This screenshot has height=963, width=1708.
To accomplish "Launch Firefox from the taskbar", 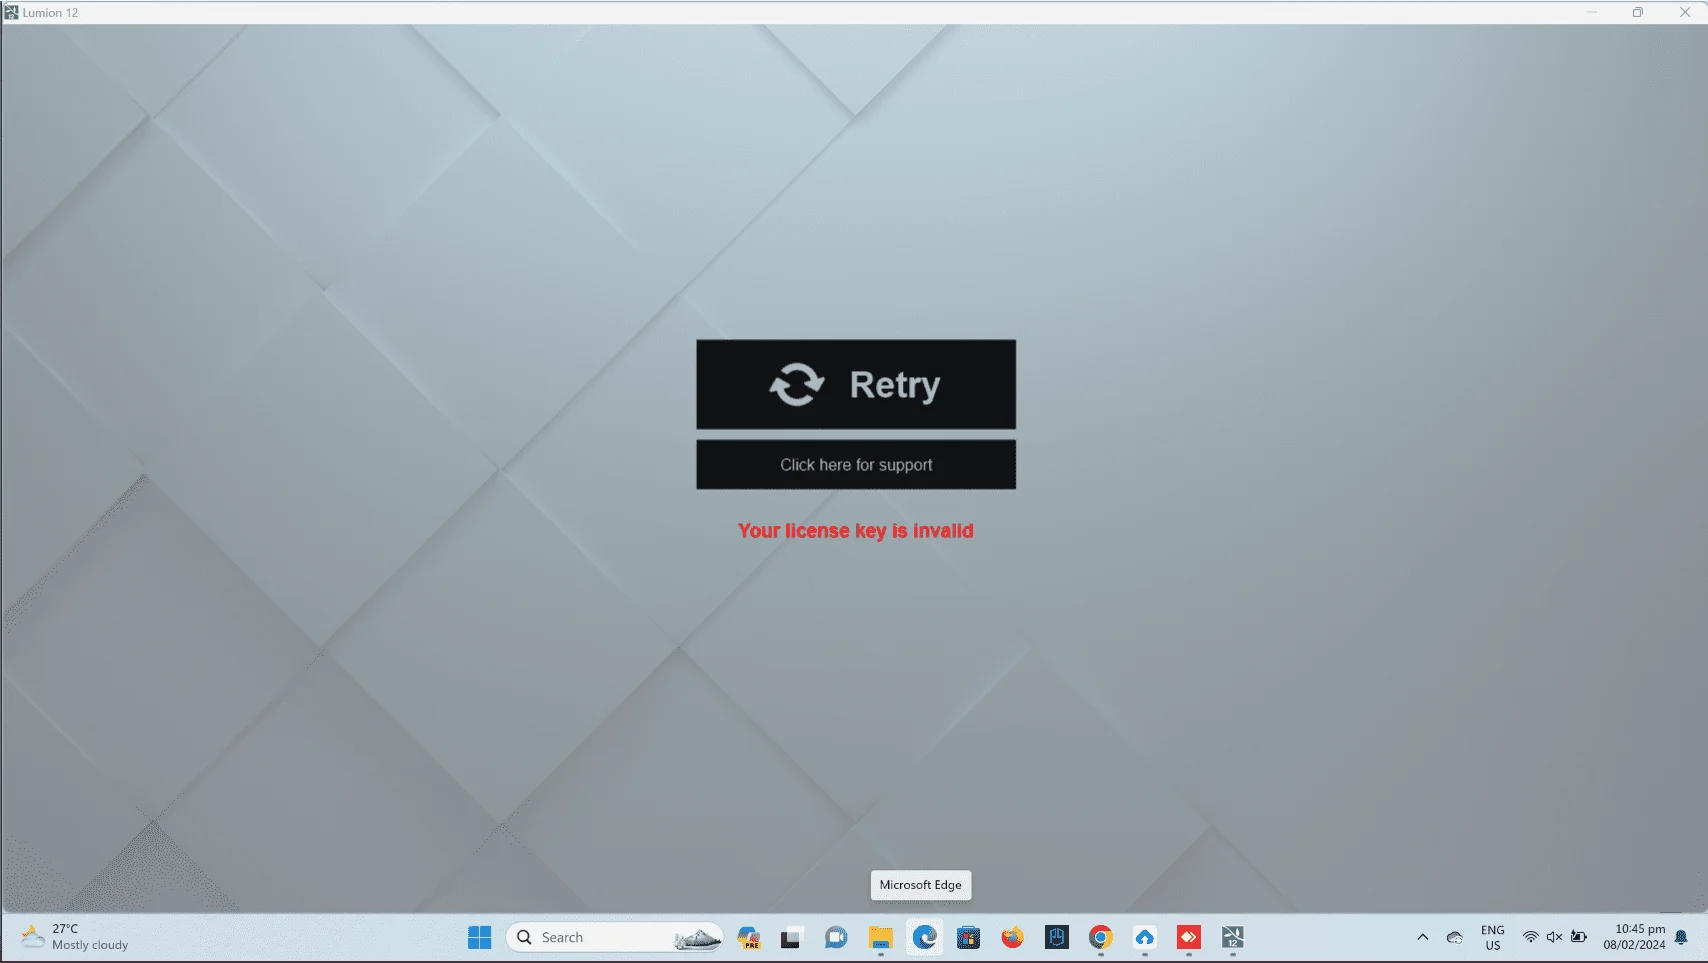I will pyautogui.click(x=1012, y=937).
